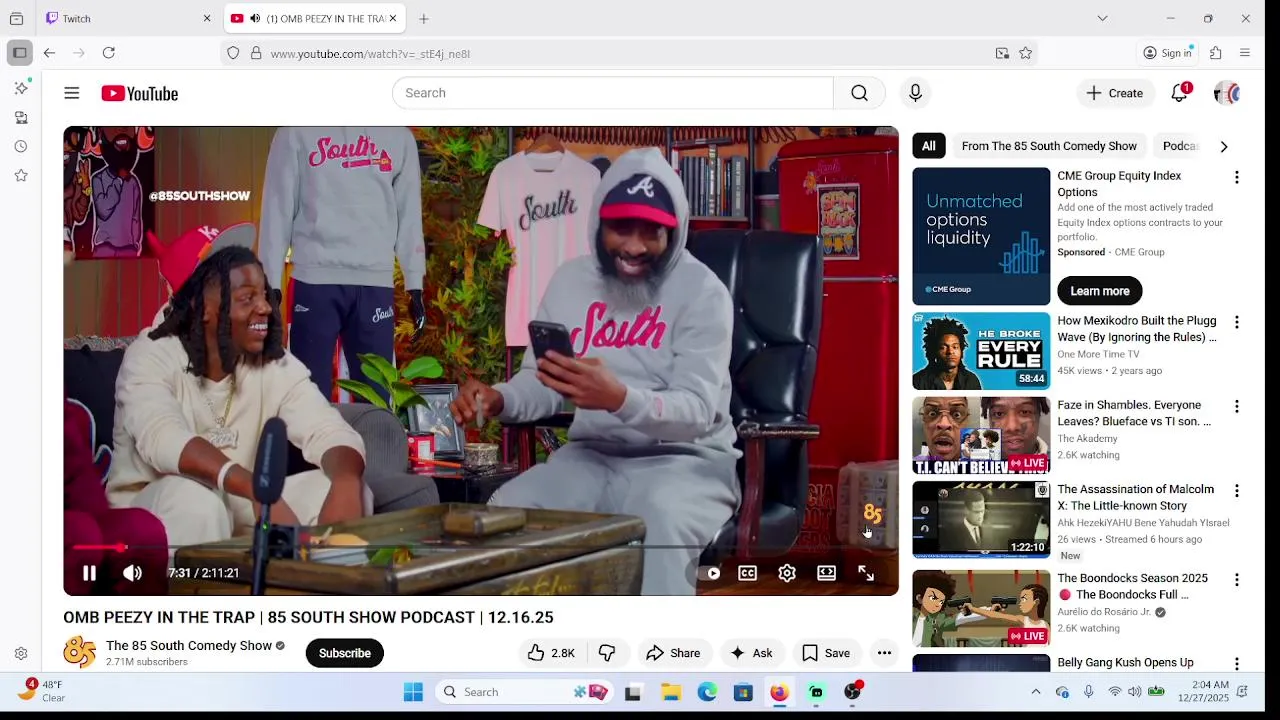
Task: Save video to playlist
Action: tap(826, 653)
